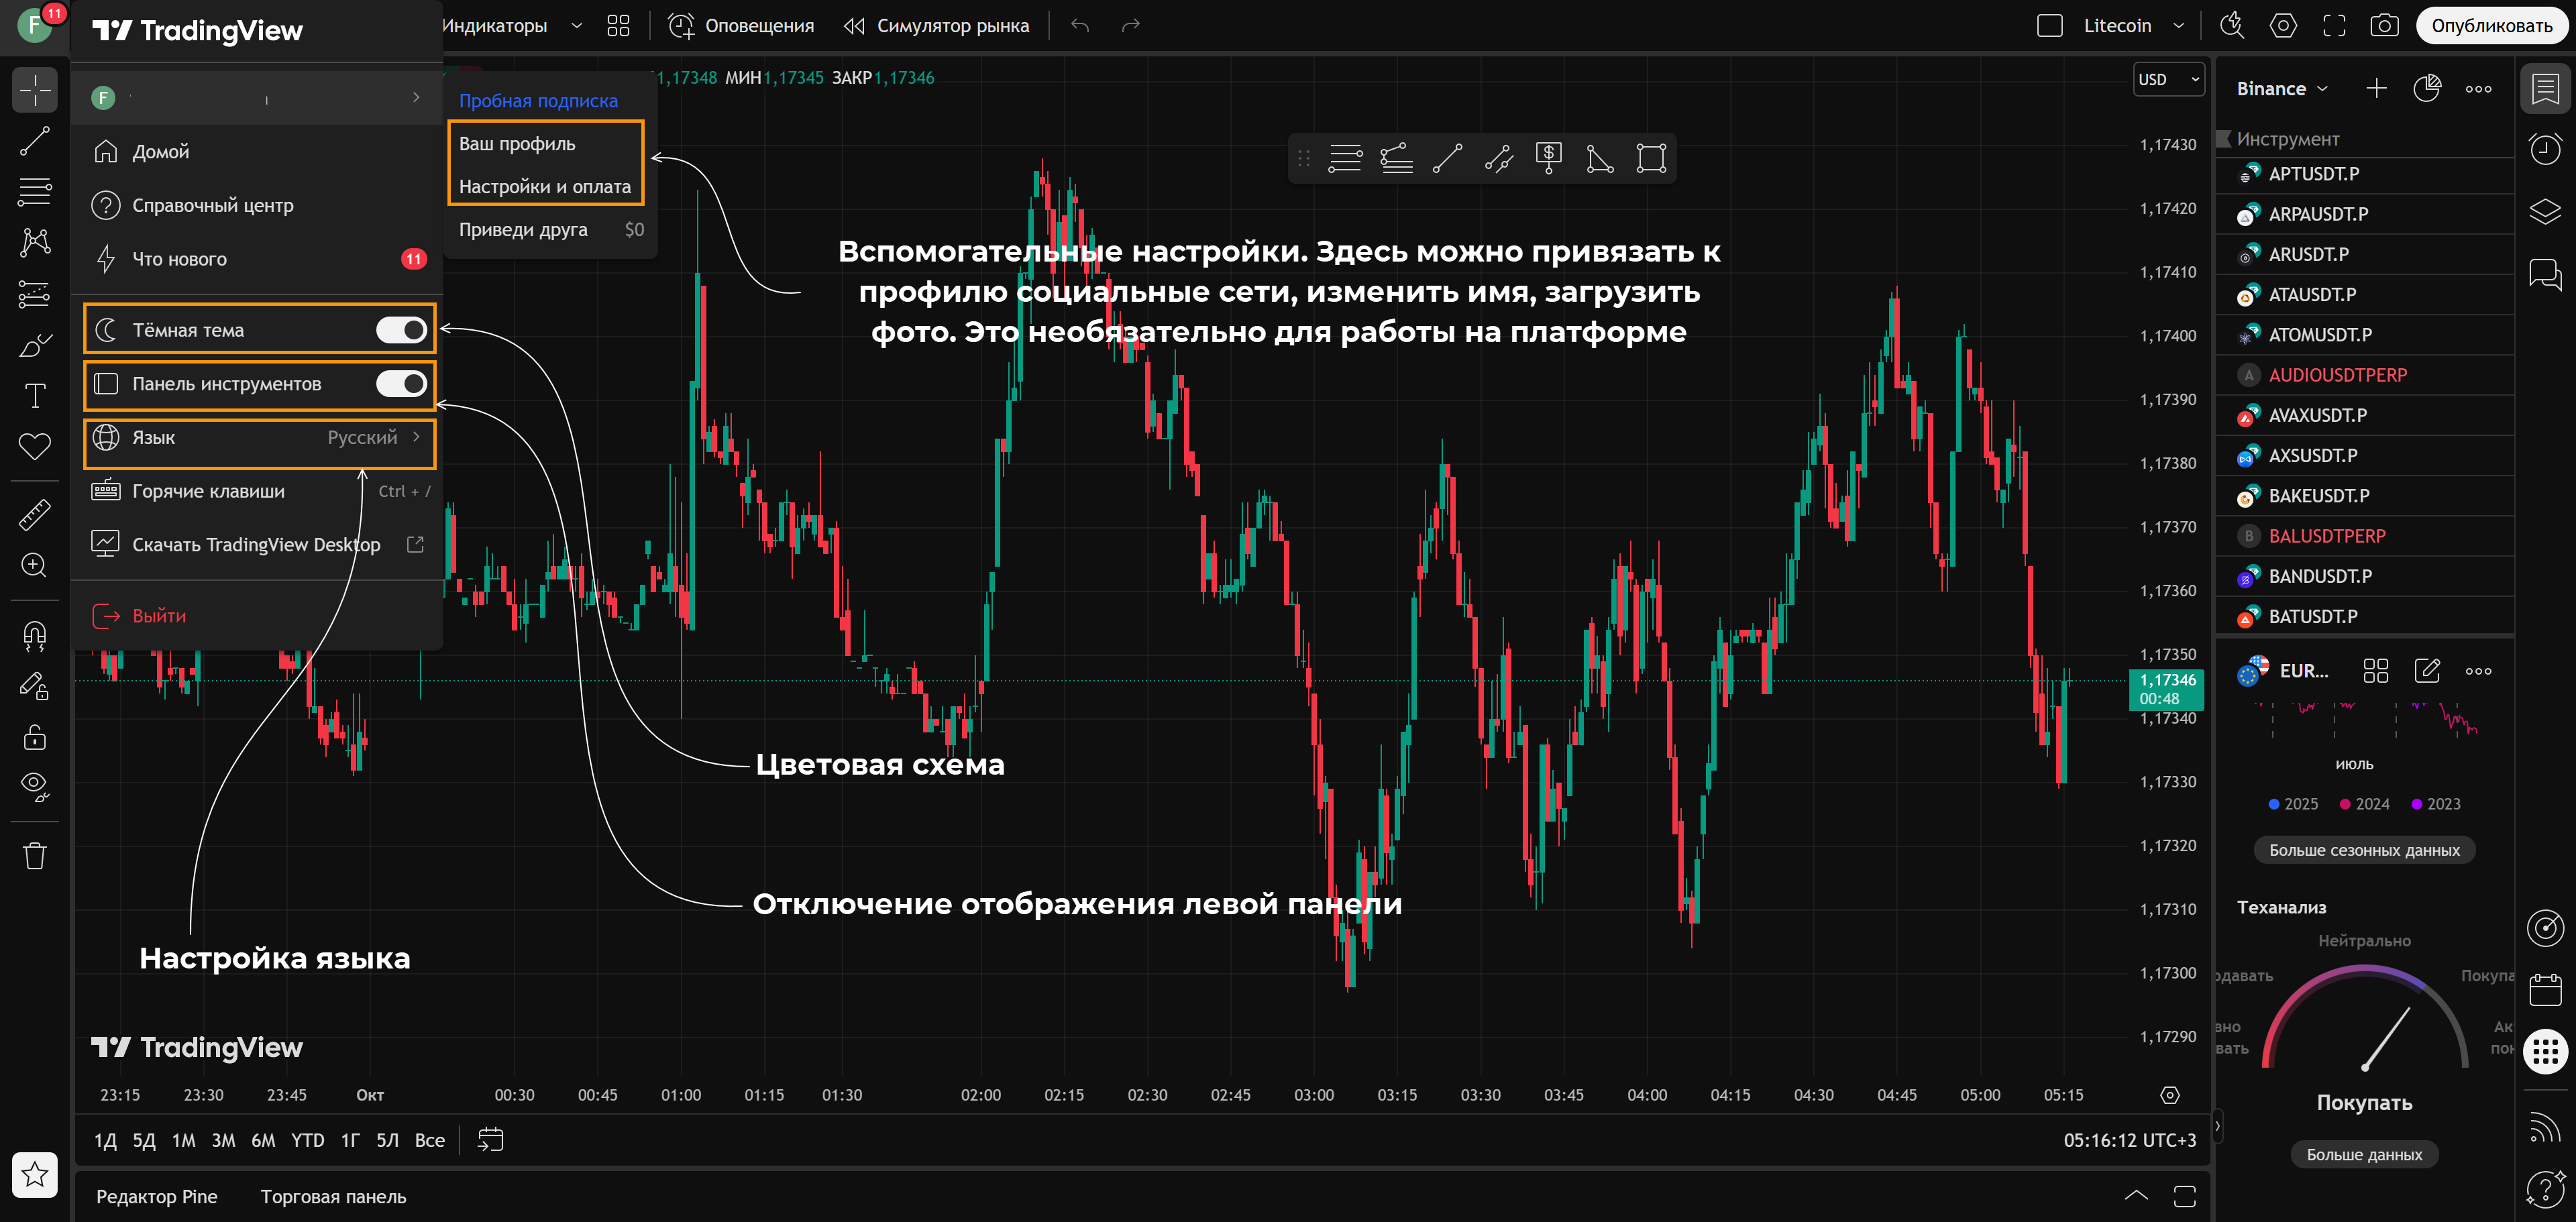Click the trash remove drawings icon
The width and height of the screenshot is (2576, 1222).
click(x=34, y=856)
